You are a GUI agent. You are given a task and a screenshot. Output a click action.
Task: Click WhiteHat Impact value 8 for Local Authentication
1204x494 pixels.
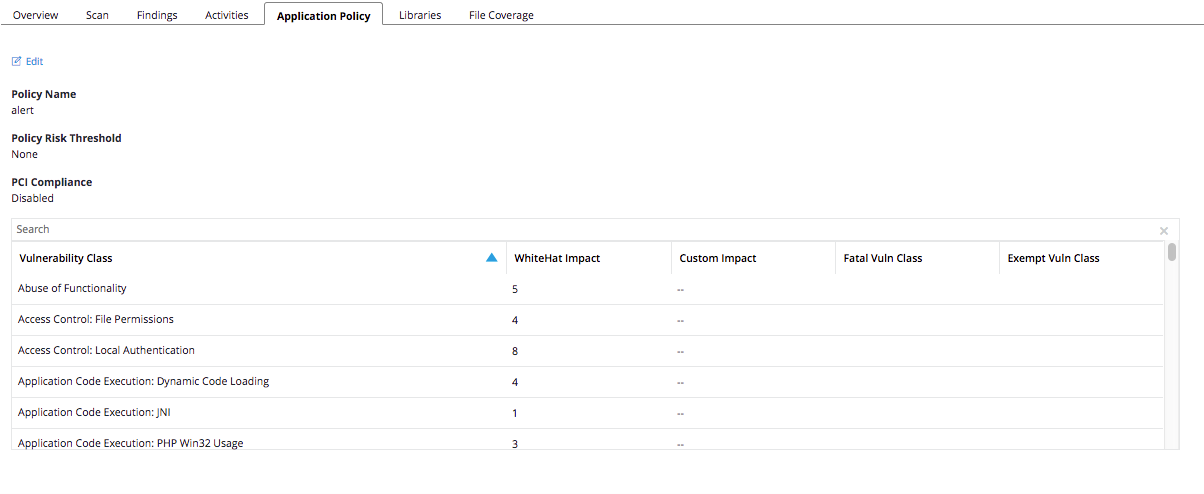[x=515, y=351]
